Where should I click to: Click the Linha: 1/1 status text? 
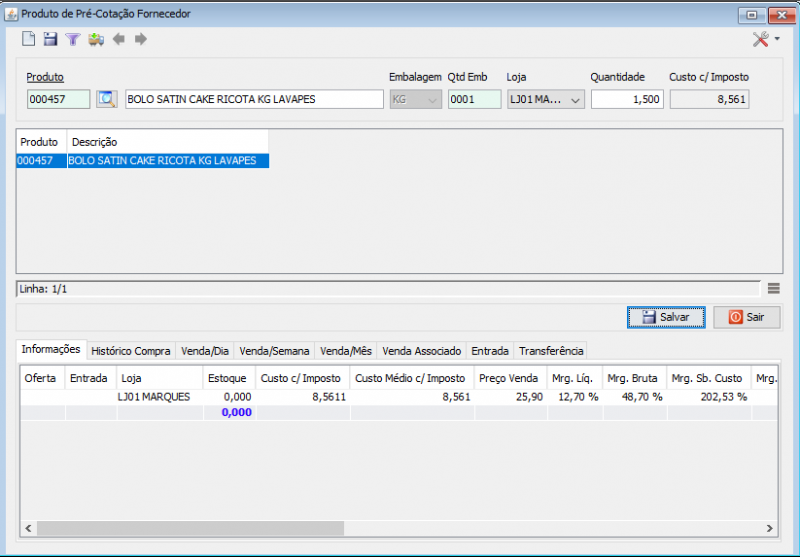[x=43, y=289]
